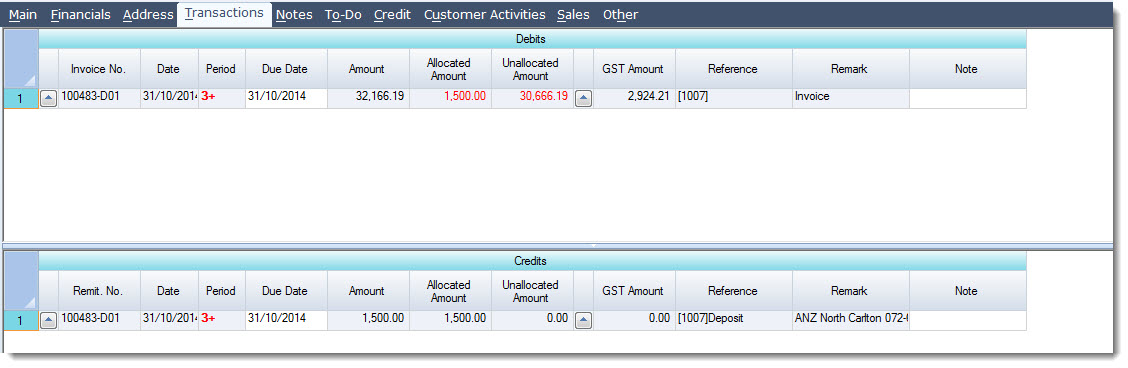Expand the Credits row arrow before Remit. No.
The width and height of the screenshot is (1128, 368).
[48, 321]
